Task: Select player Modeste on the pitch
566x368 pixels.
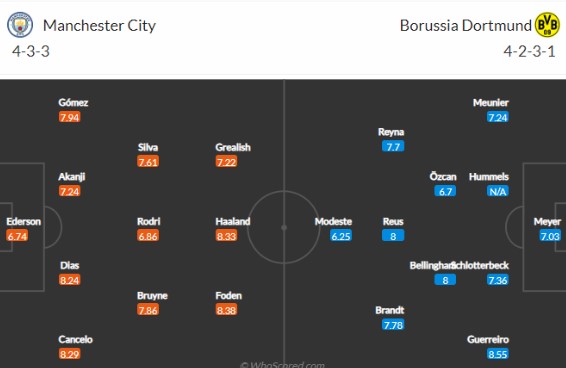Action: click(x=333, y=221)
